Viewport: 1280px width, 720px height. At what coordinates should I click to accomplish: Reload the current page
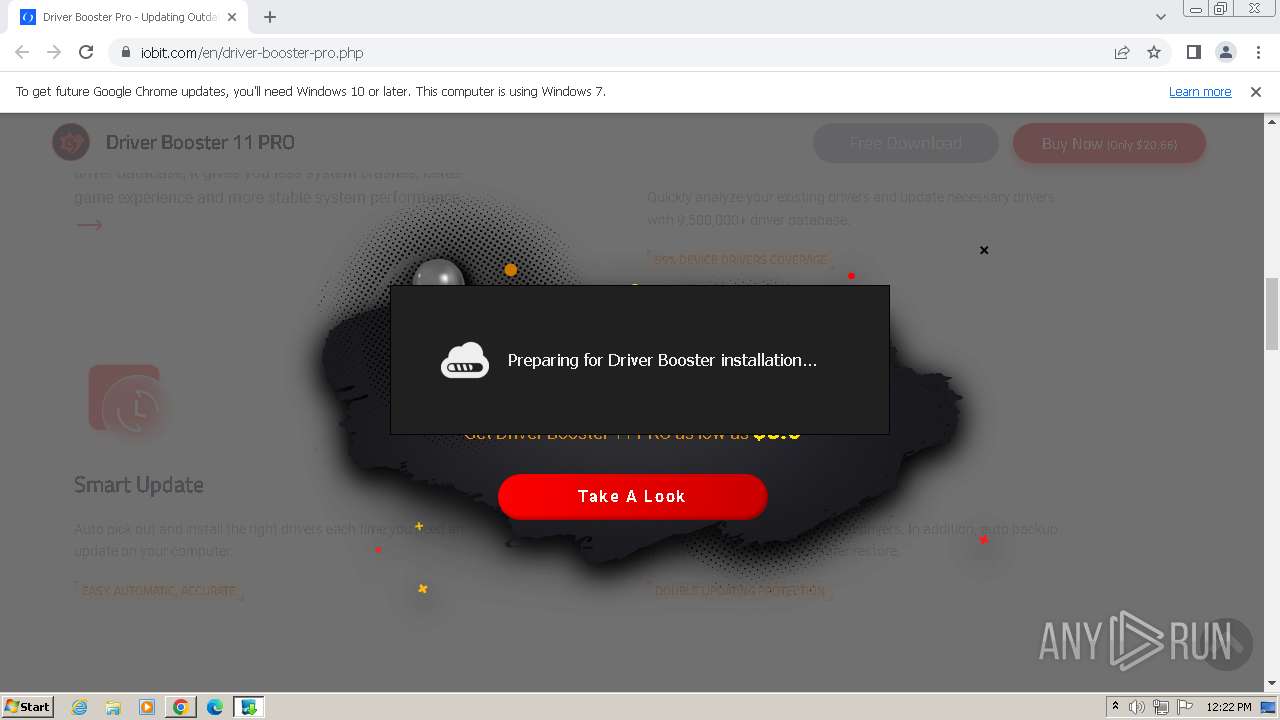(86, 52)
